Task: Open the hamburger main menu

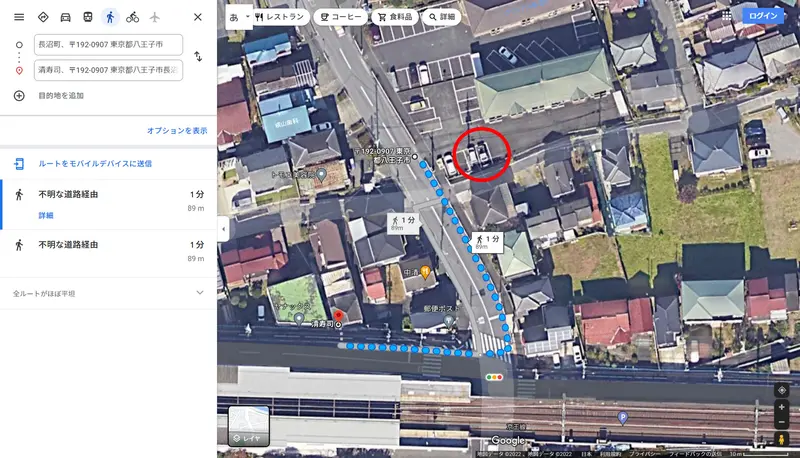Action: point(19,17)
